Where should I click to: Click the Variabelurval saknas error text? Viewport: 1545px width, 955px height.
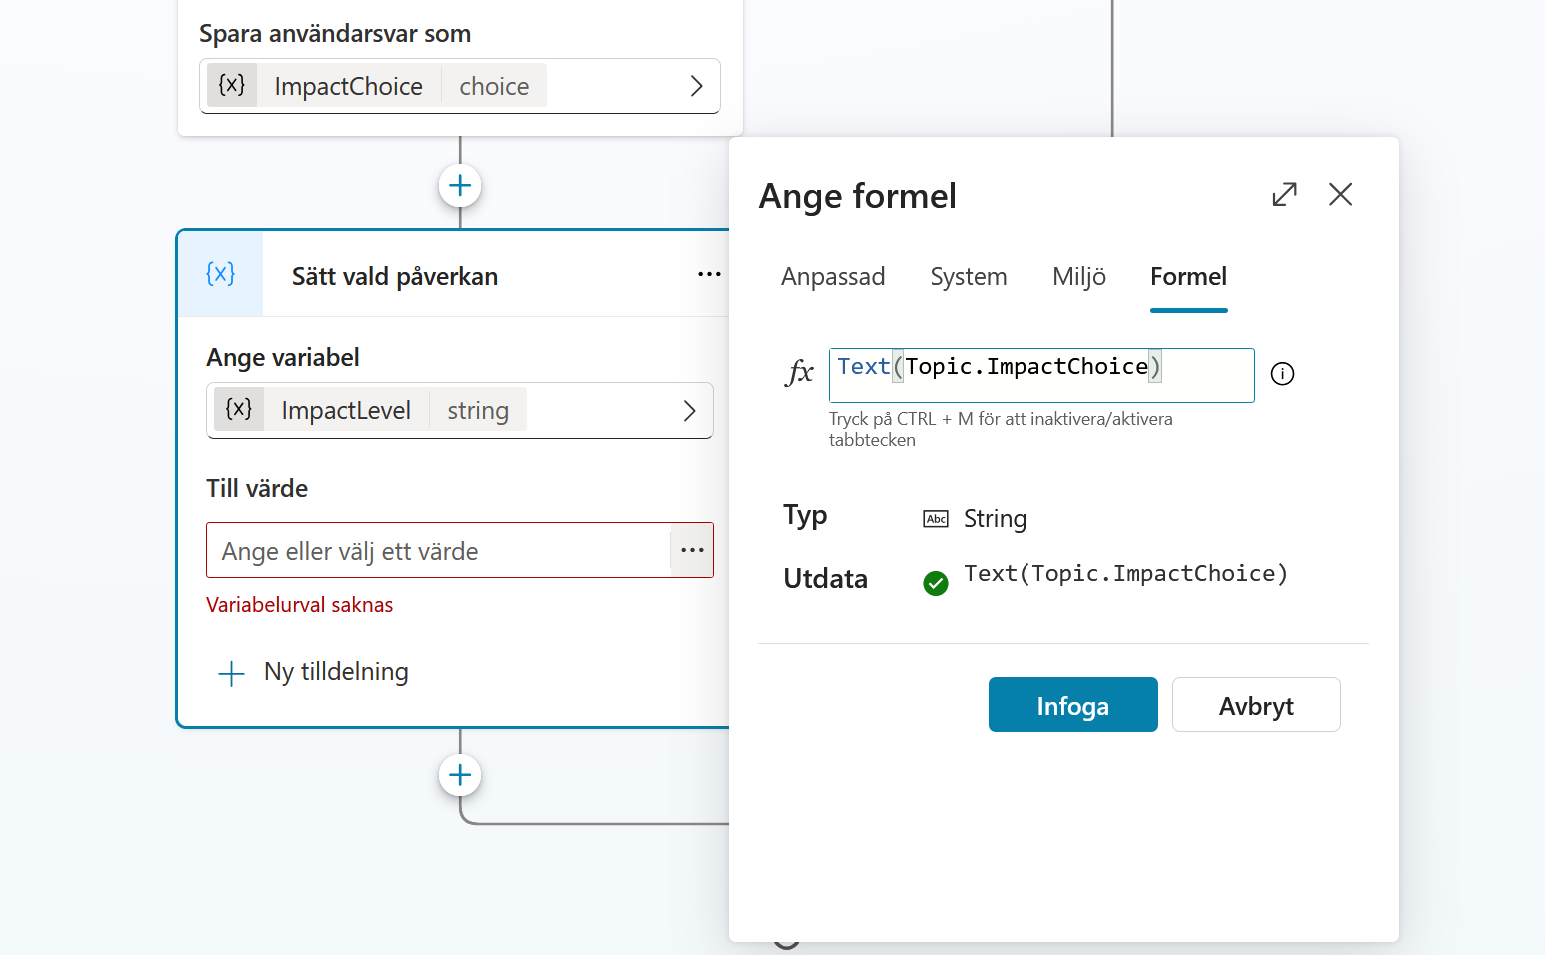[x=300, y=605]
